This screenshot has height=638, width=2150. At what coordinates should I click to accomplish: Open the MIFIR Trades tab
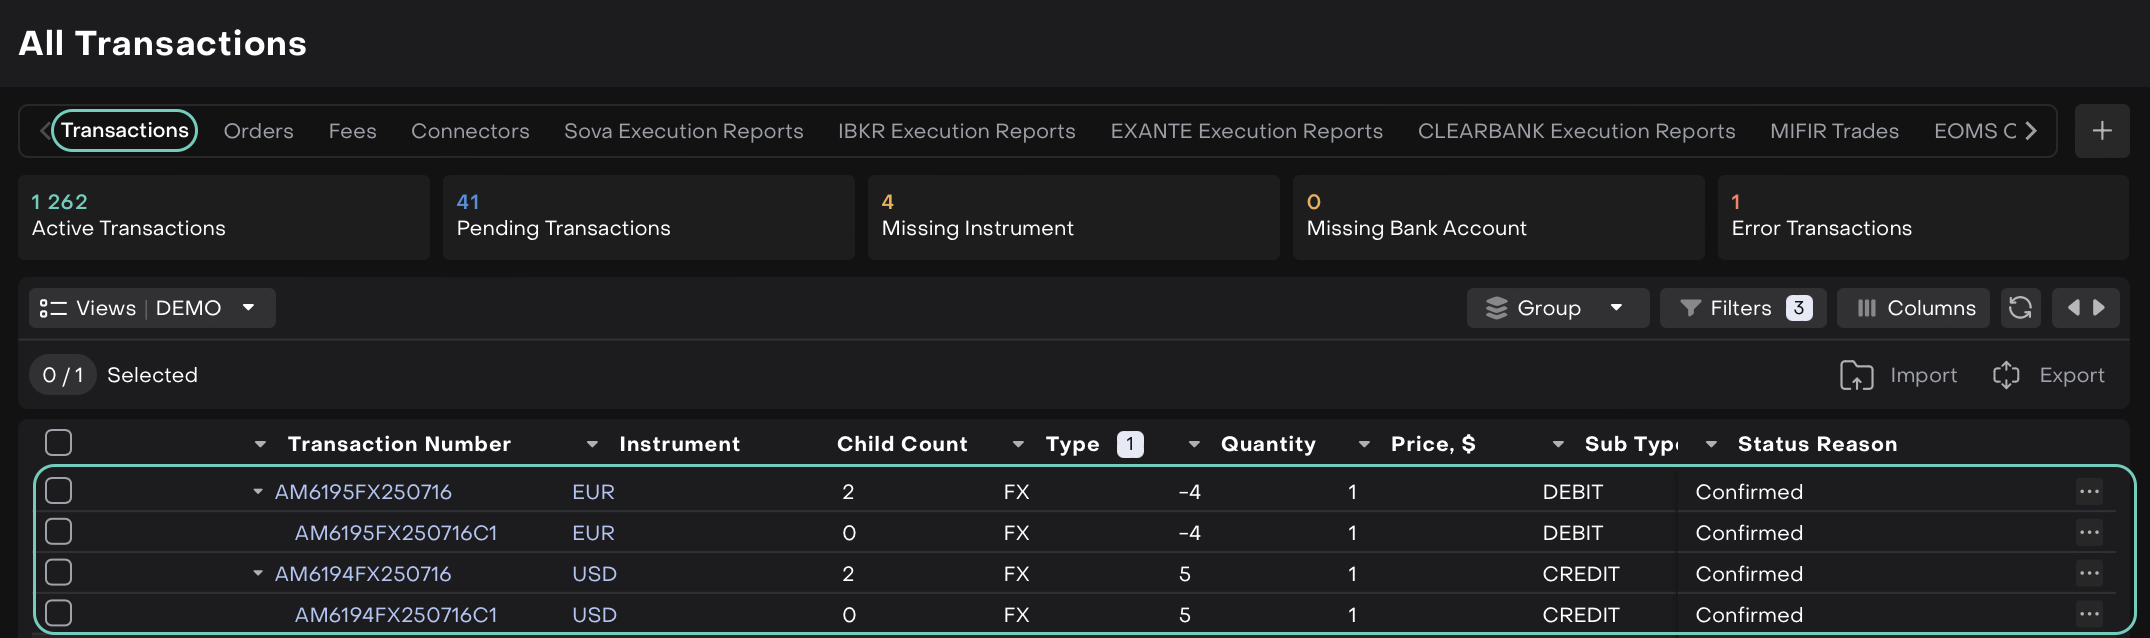click(x=1833, y=131)
